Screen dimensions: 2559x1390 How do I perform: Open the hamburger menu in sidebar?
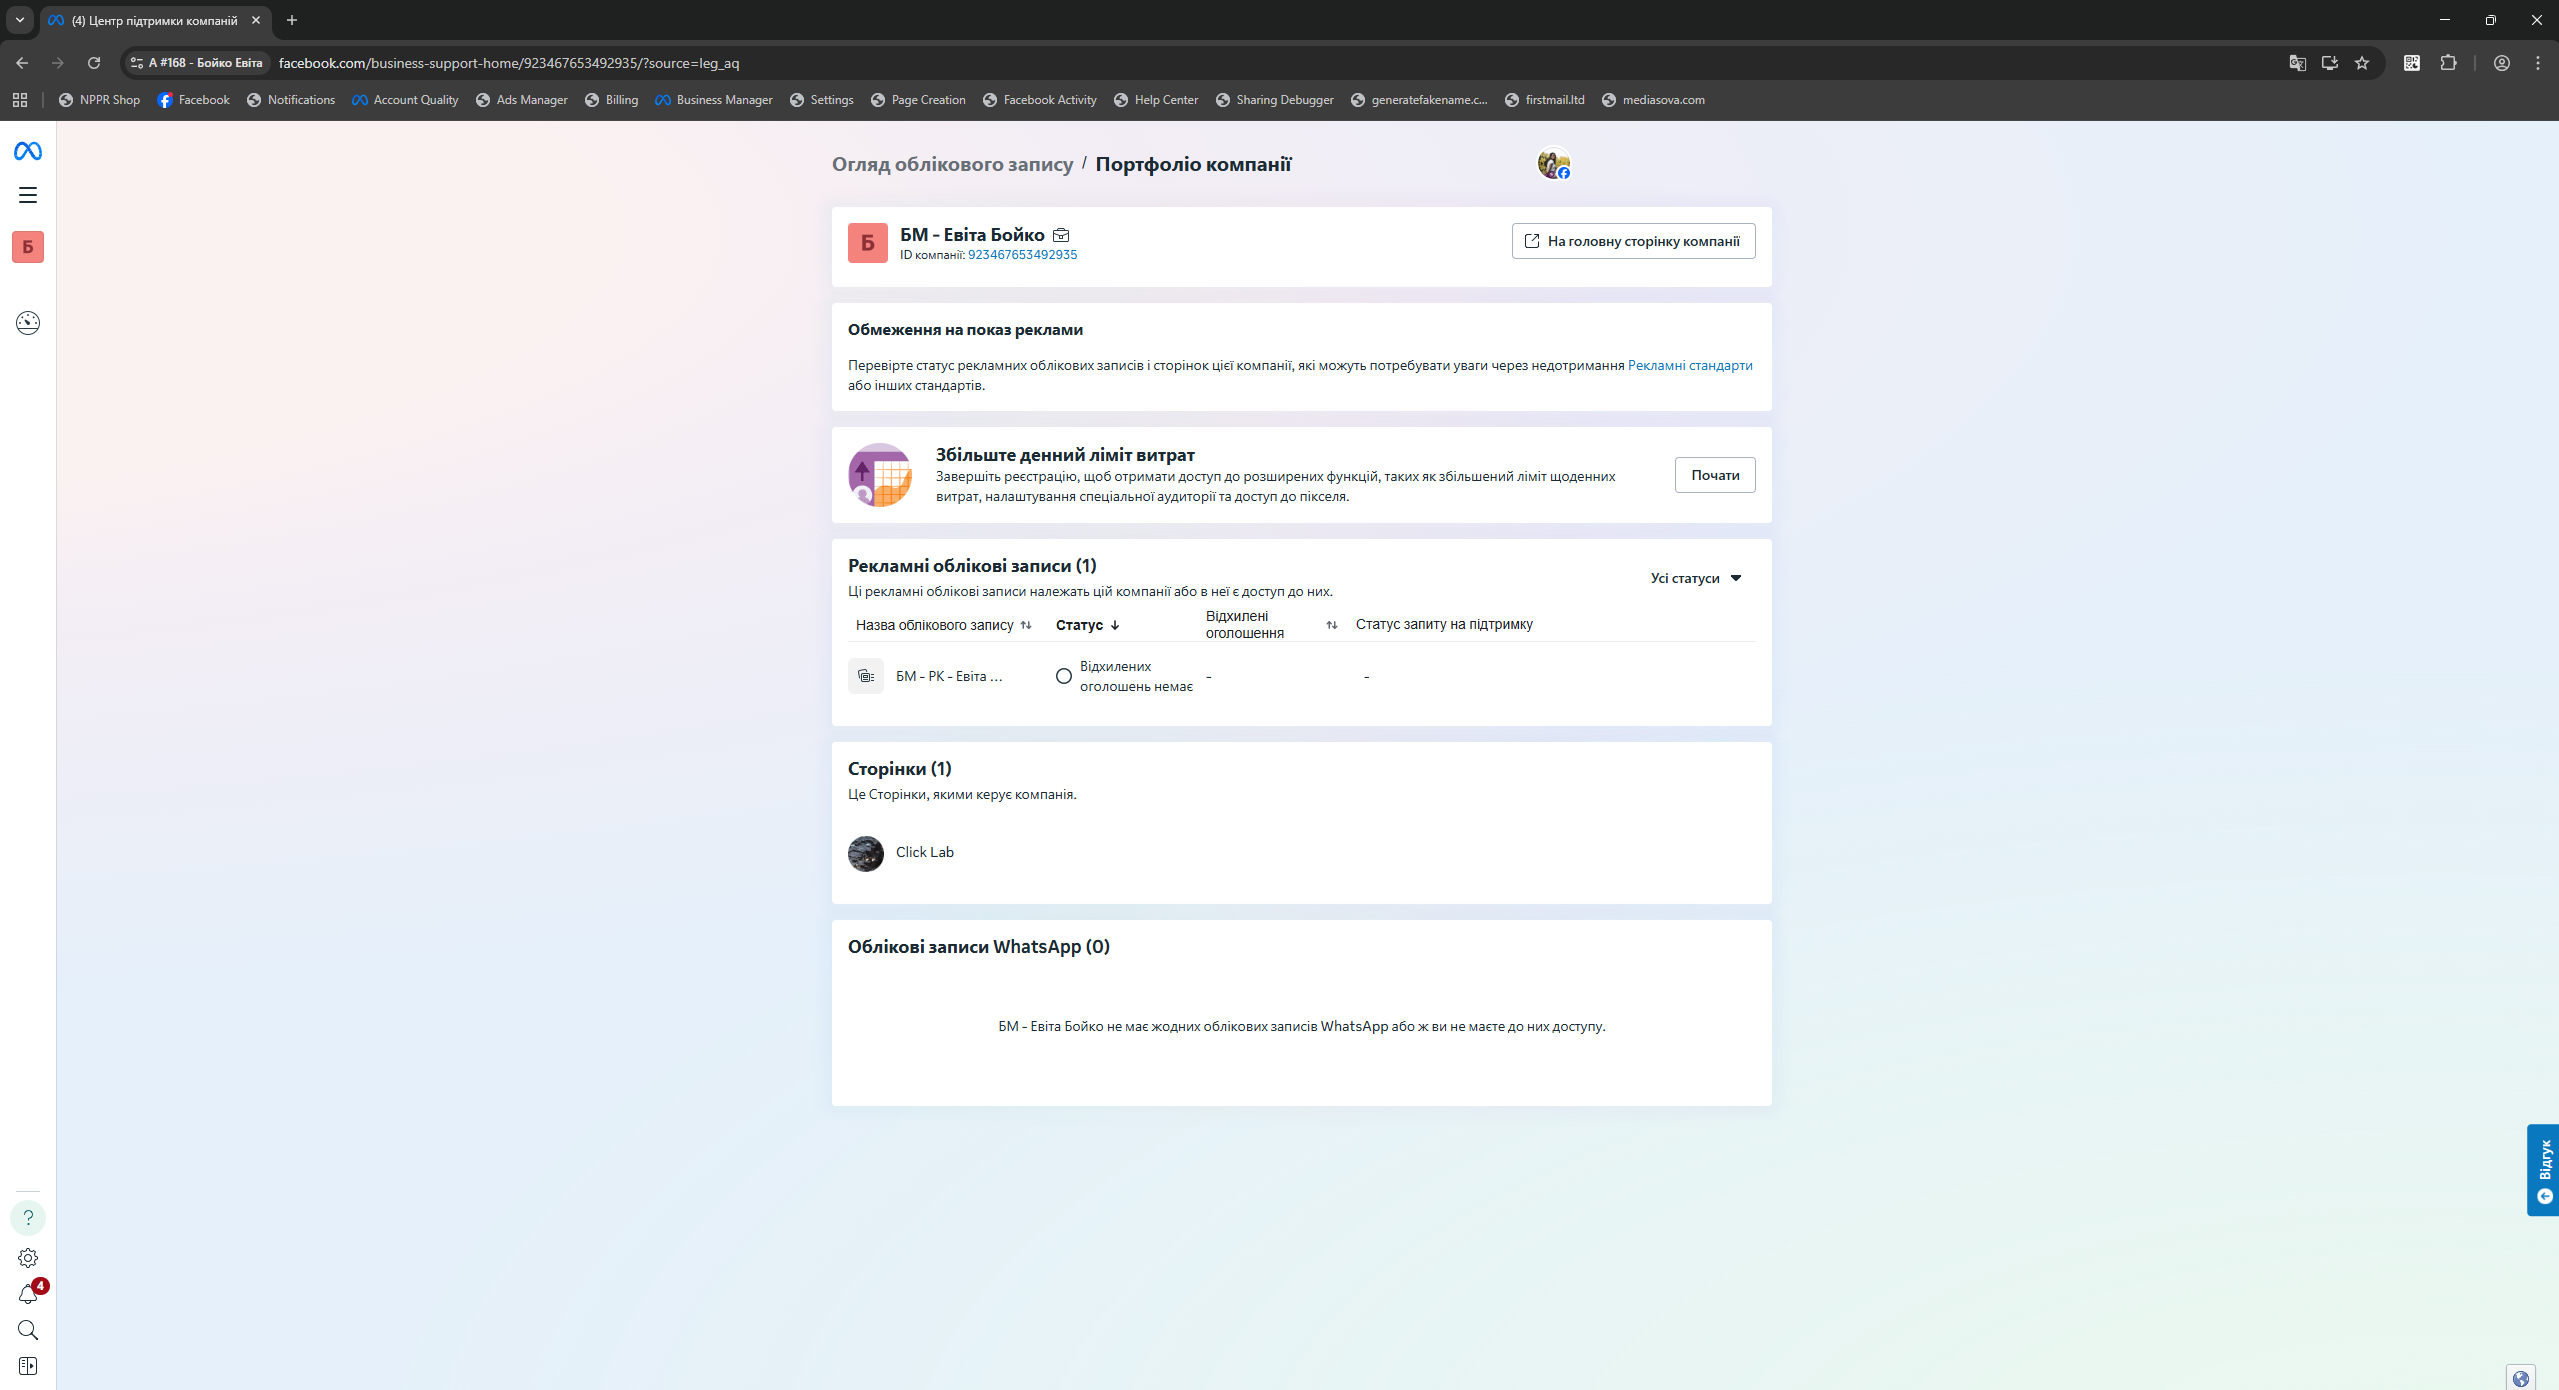point(28,195)
